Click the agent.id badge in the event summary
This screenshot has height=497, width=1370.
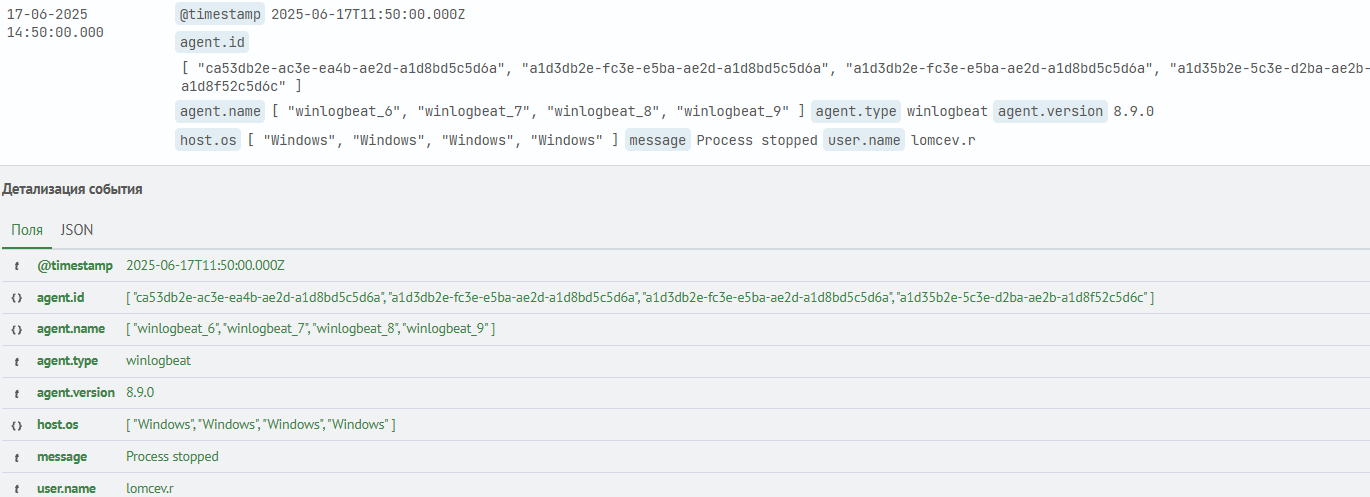tap(211, 42)
